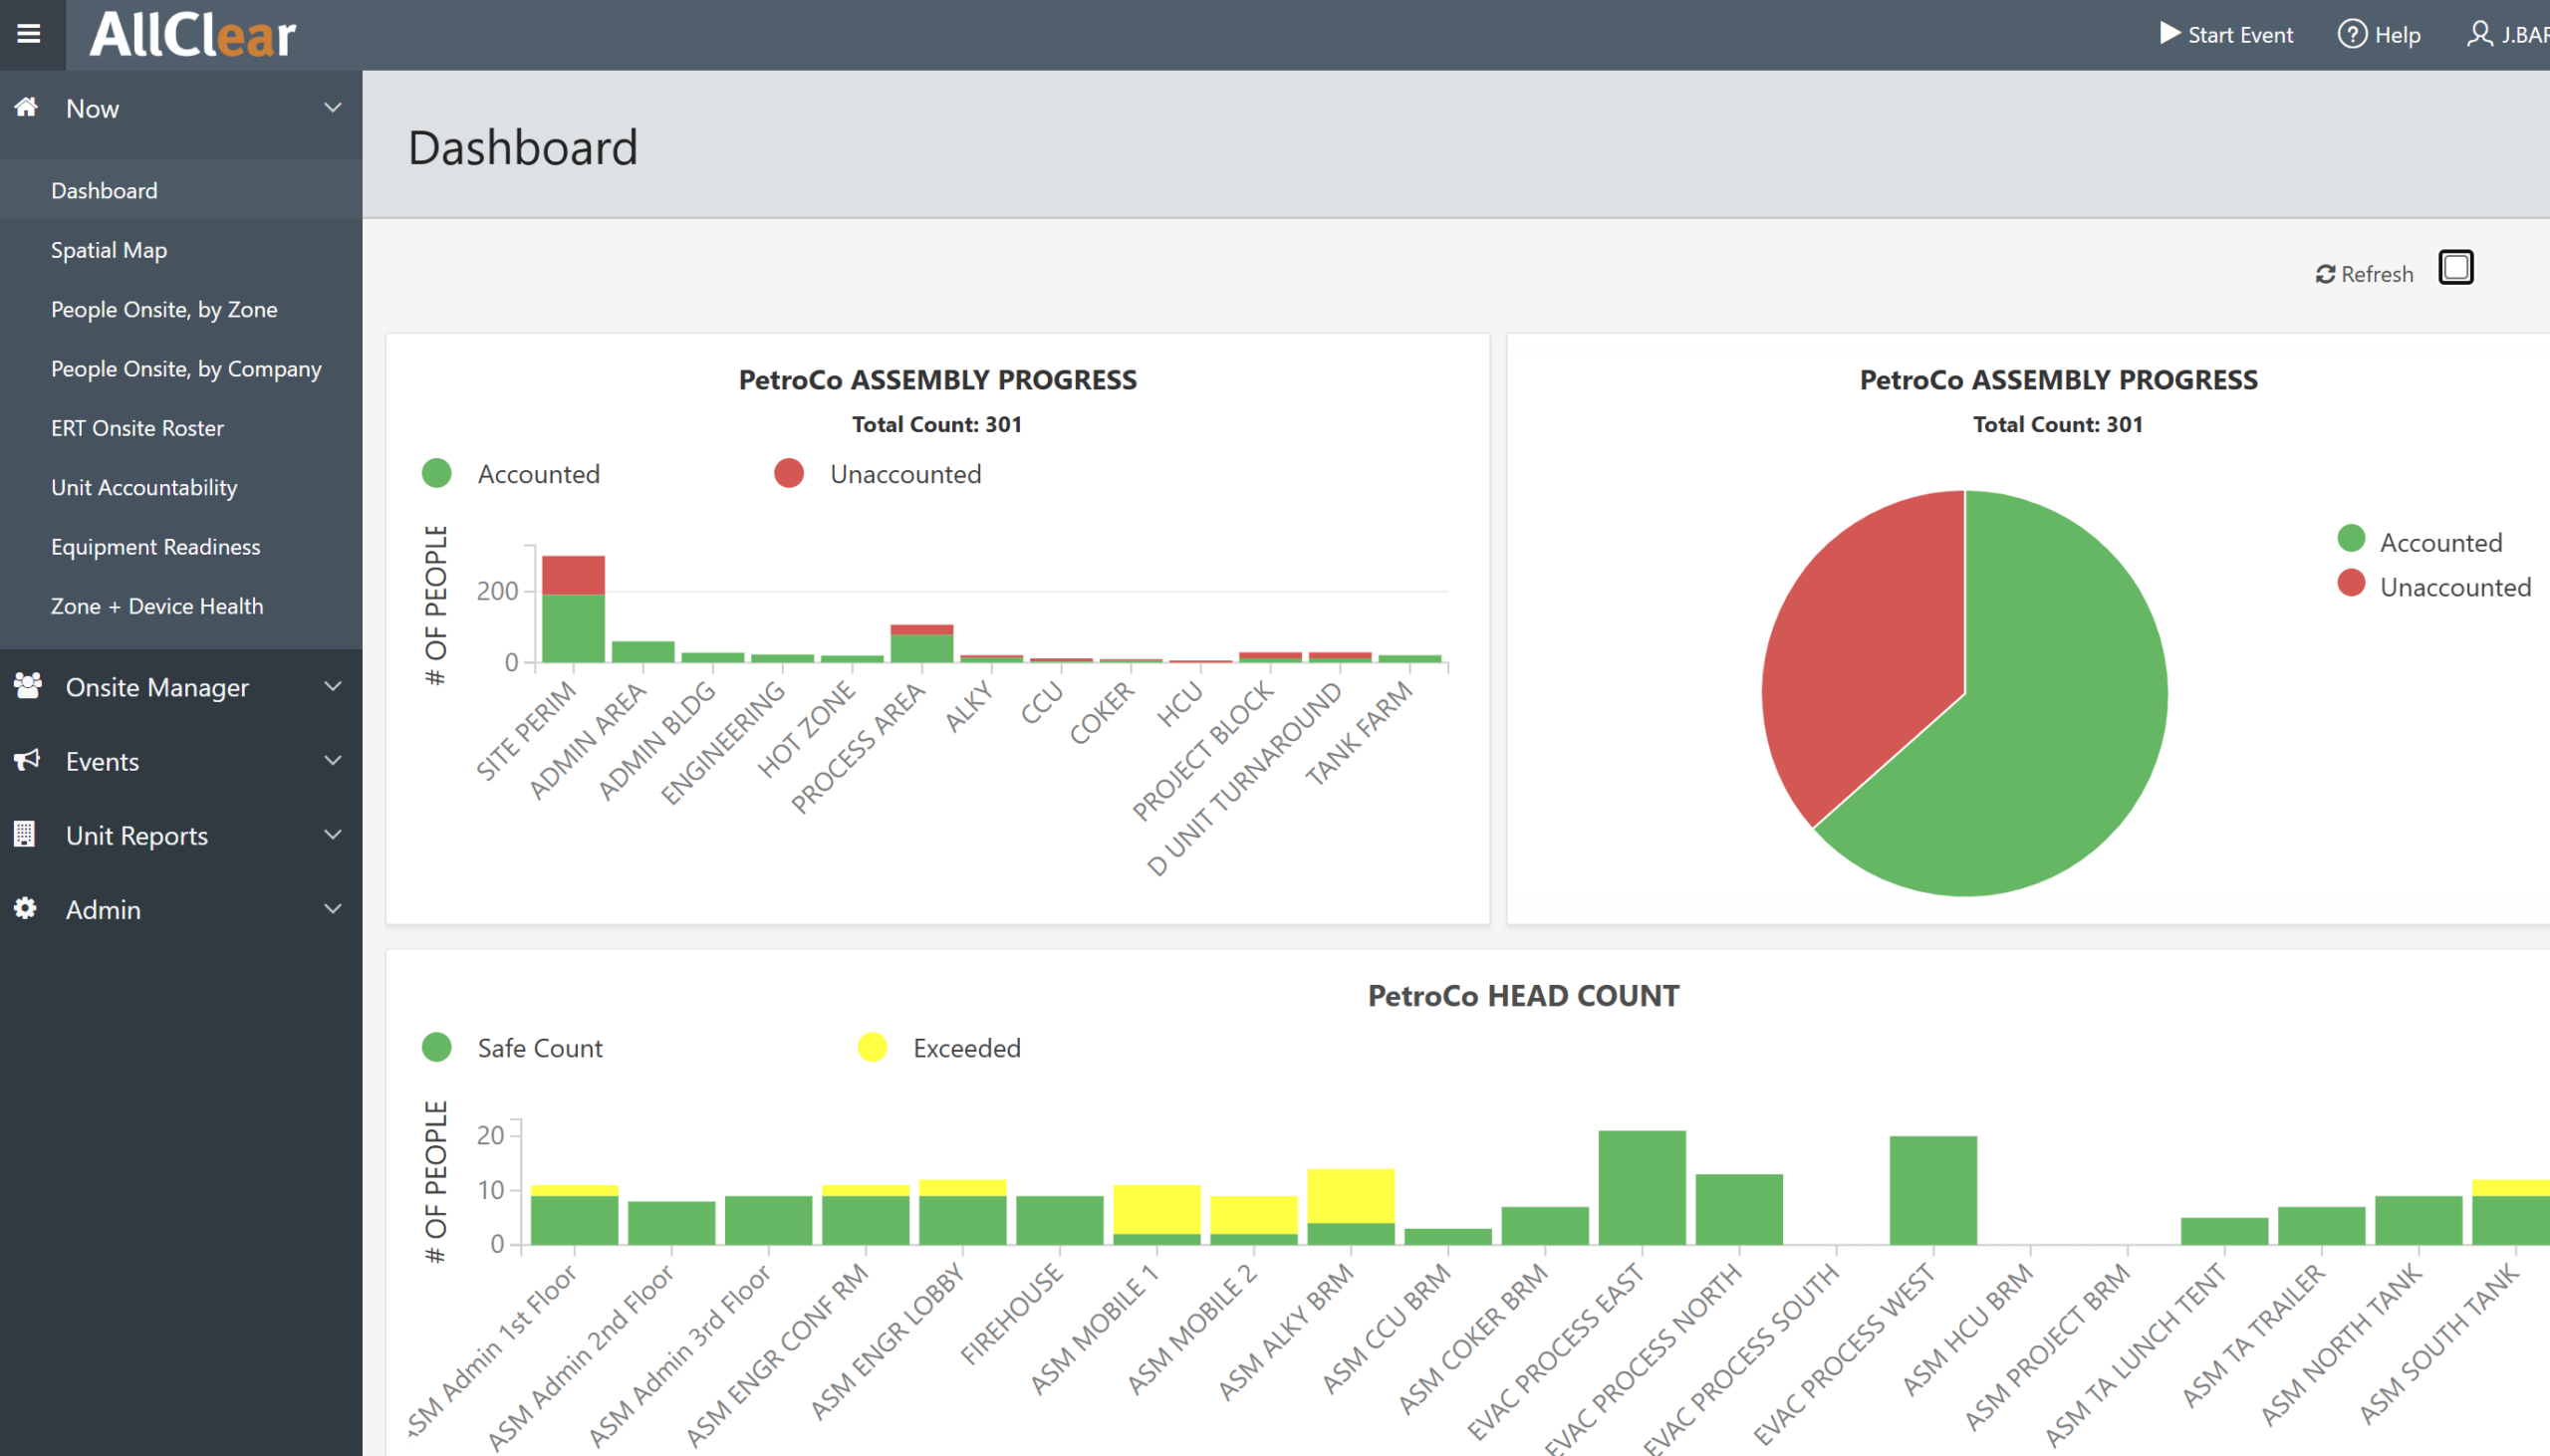Click EVAC PROCESS NORTH head count bar
The height and width of the screenshot is (1456, 2550).
1739,1209
